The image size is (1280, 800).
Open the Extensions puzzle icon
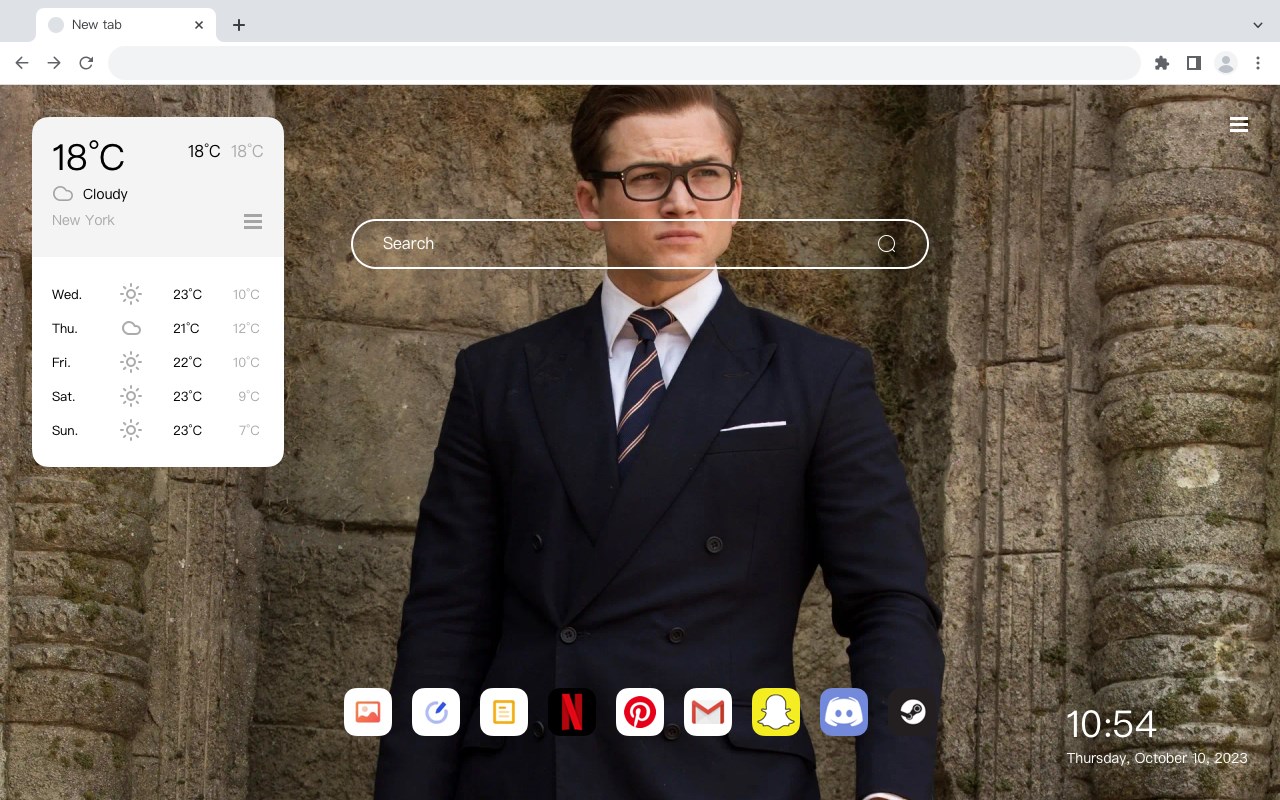pos(1161,63)
